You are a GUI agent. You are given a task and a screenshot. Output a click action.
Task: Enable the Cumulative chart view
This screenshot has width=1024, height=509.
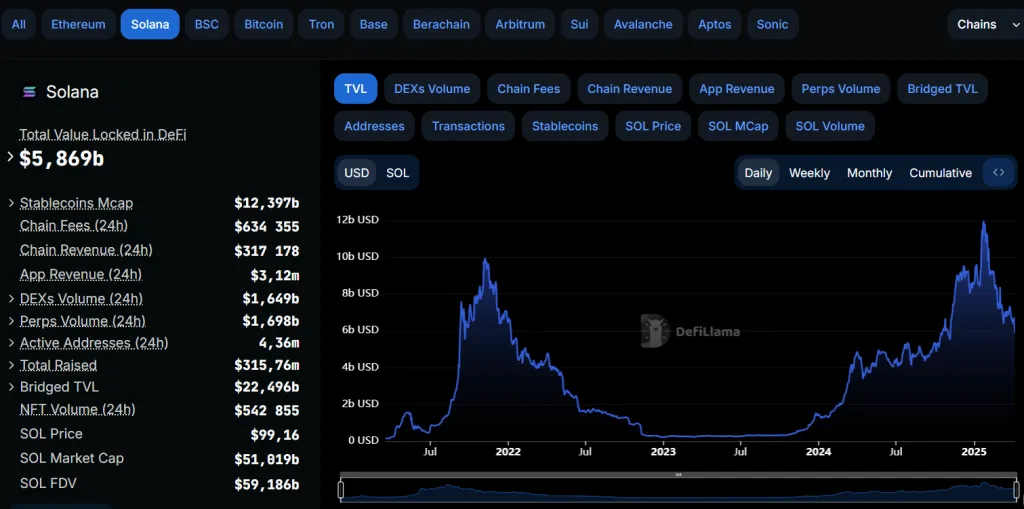[x=940, y=173]
